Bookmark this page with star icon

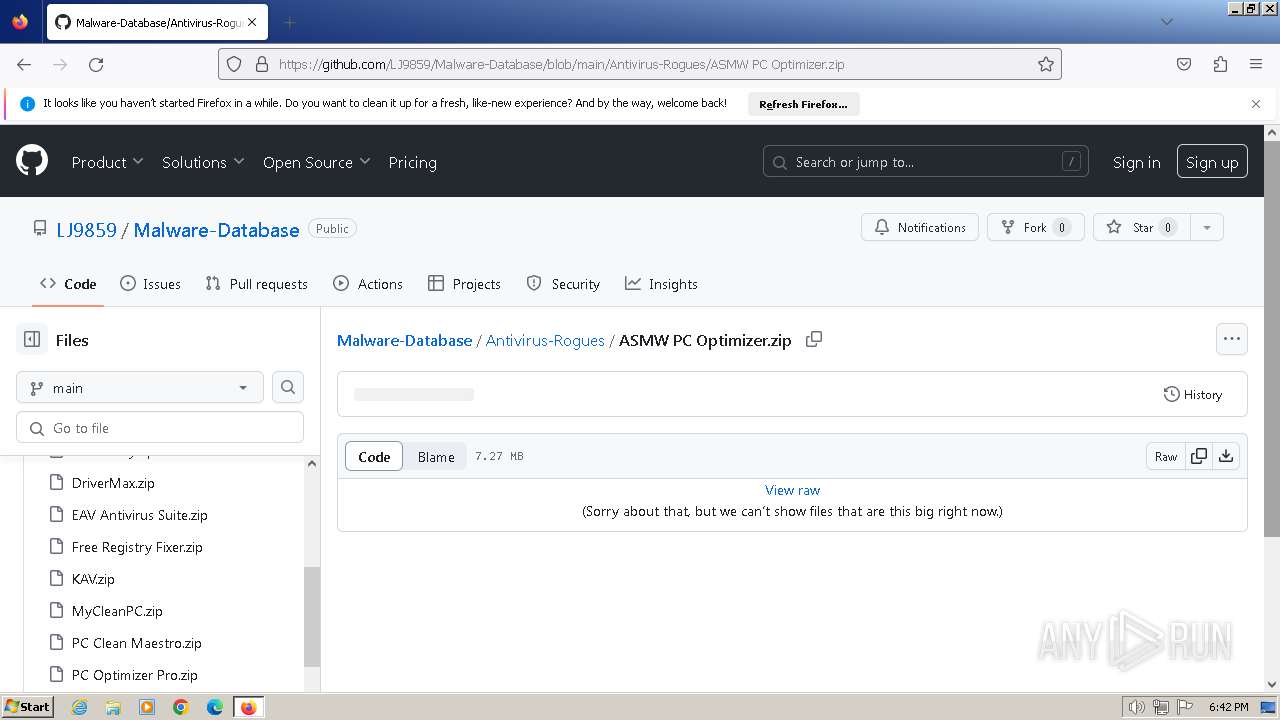(1046, 64)
